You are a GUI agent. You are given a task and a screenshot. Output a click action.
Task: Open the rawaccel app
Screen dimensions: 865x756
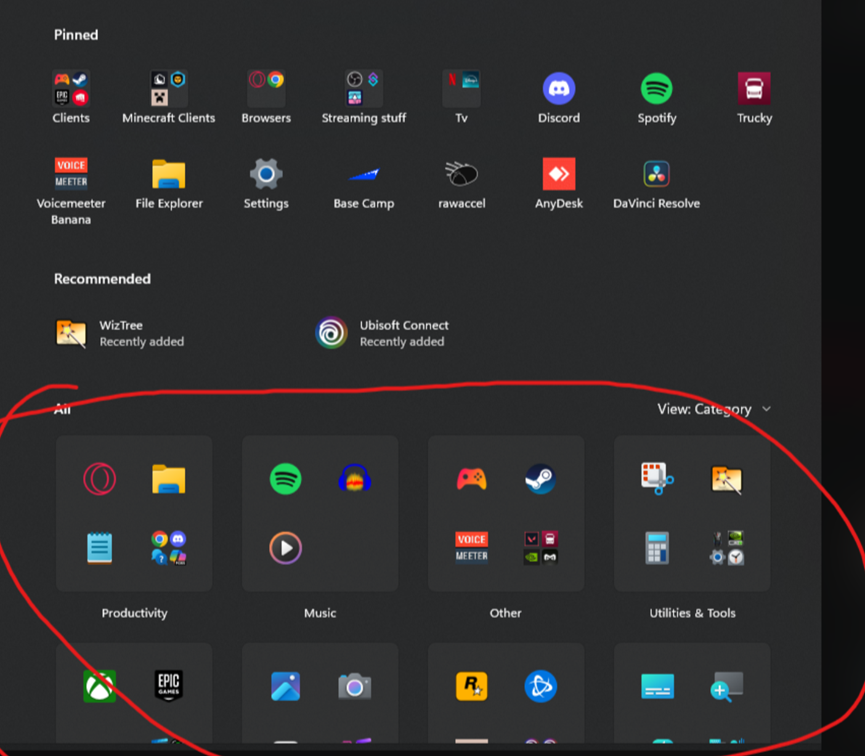pos(461,183)
